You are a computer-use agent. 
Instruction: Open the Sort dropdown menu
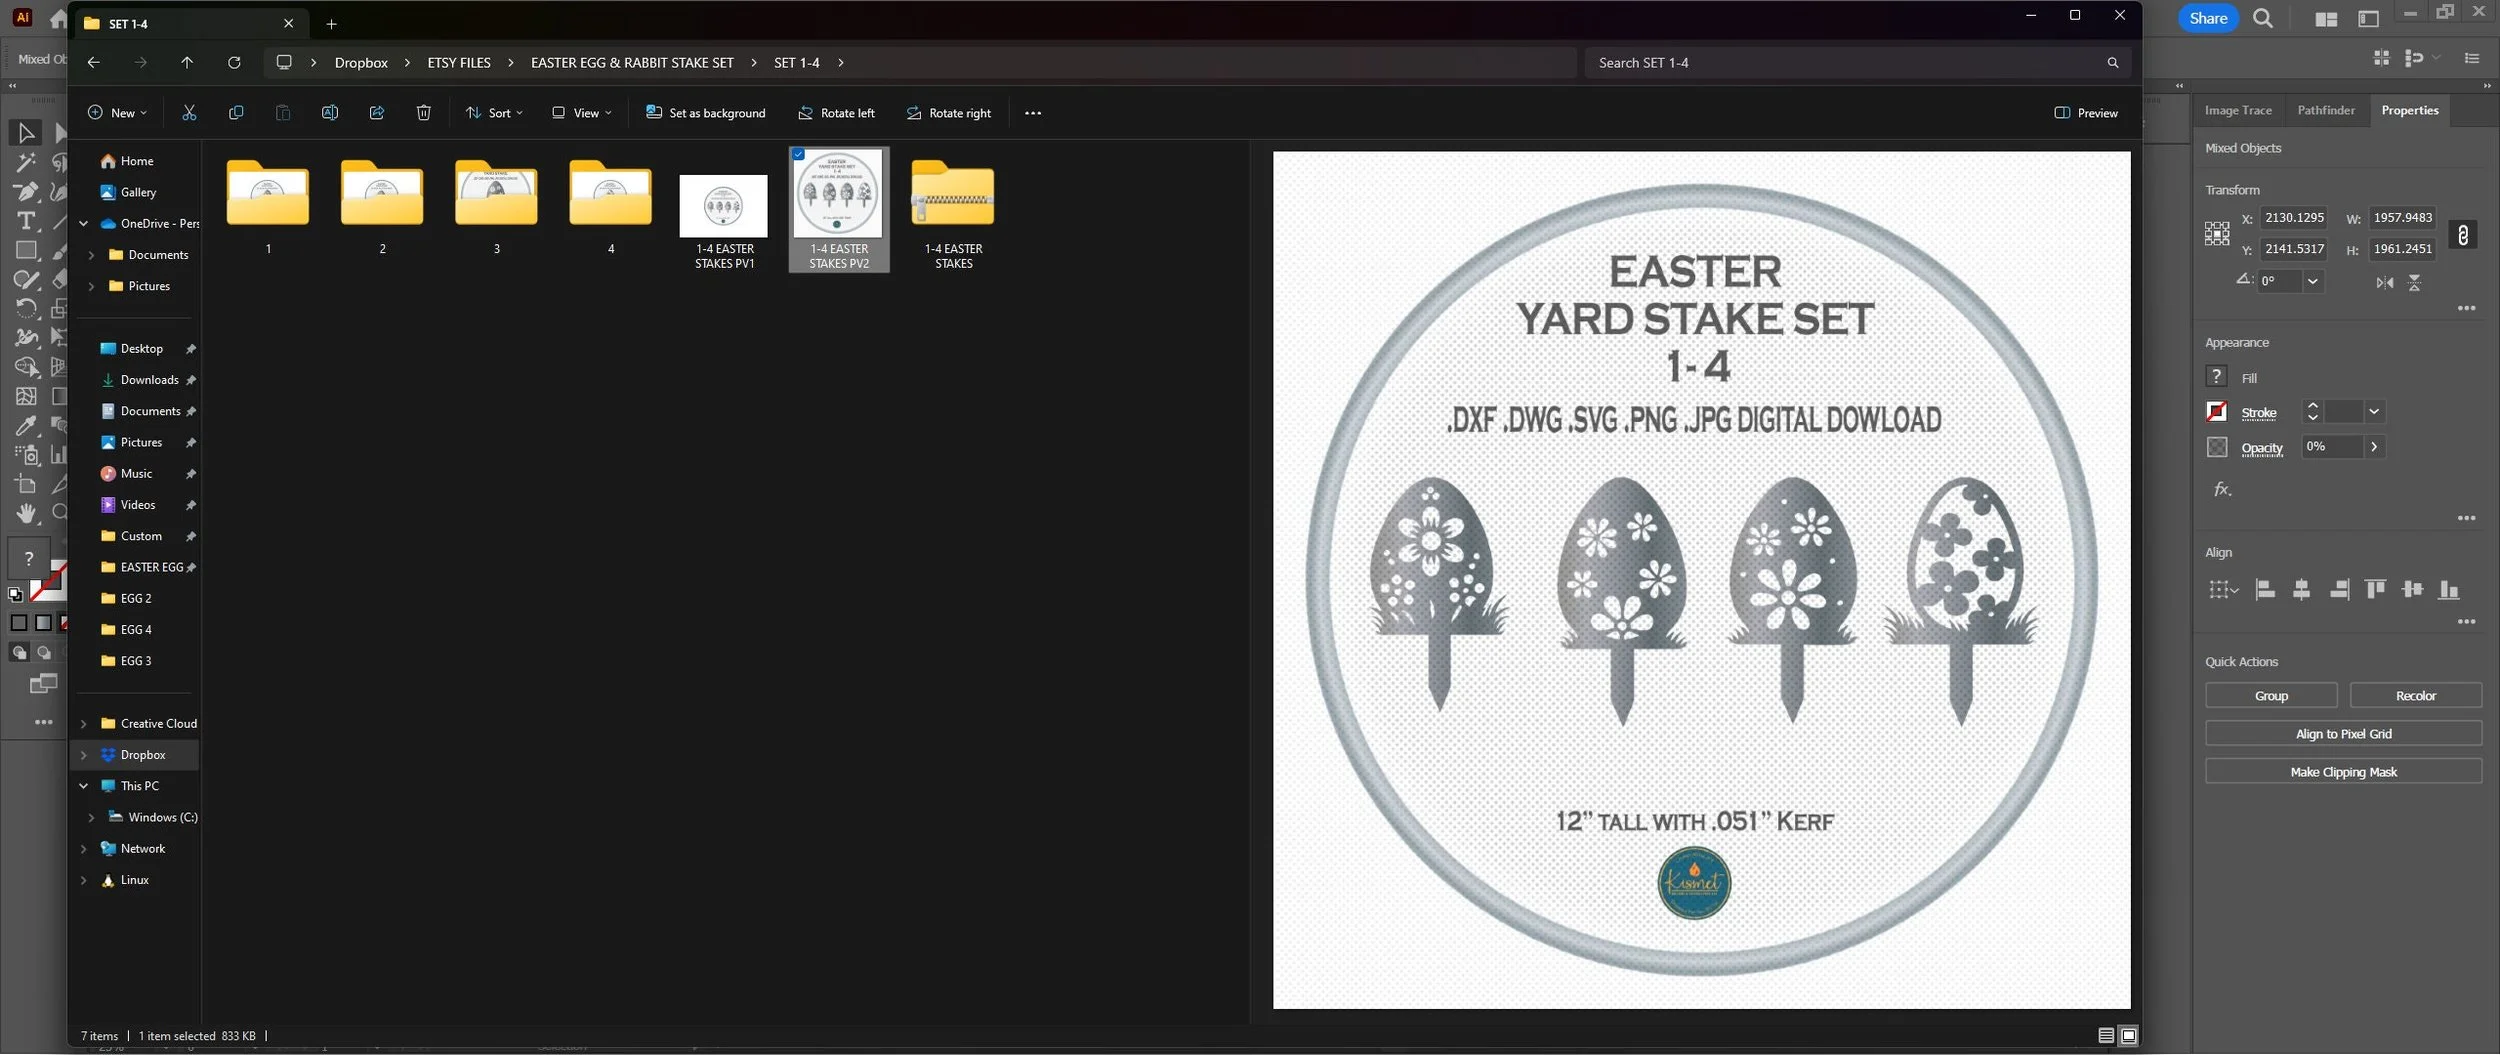pos(494,113)
